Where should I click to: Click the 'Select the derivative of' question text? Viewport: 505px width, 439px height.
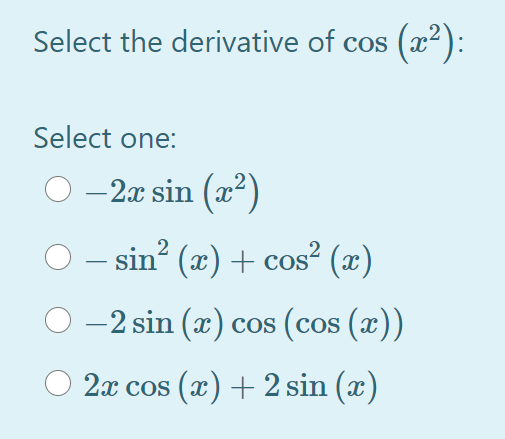(184, 42)
